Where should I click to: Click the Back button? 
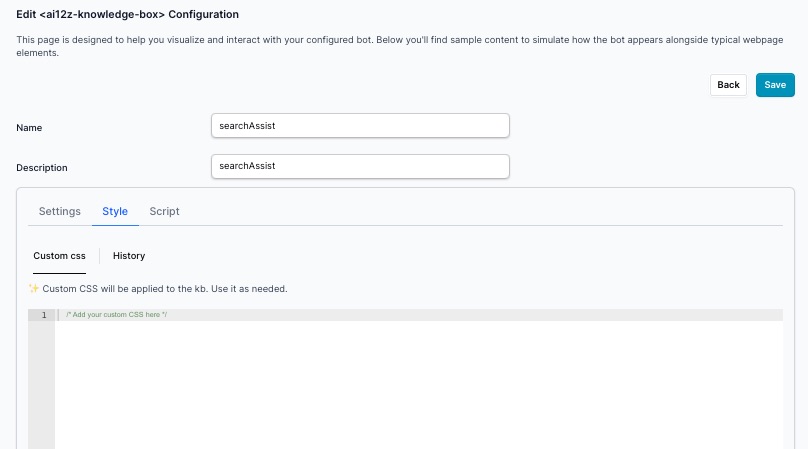click(x=728, y=85)
